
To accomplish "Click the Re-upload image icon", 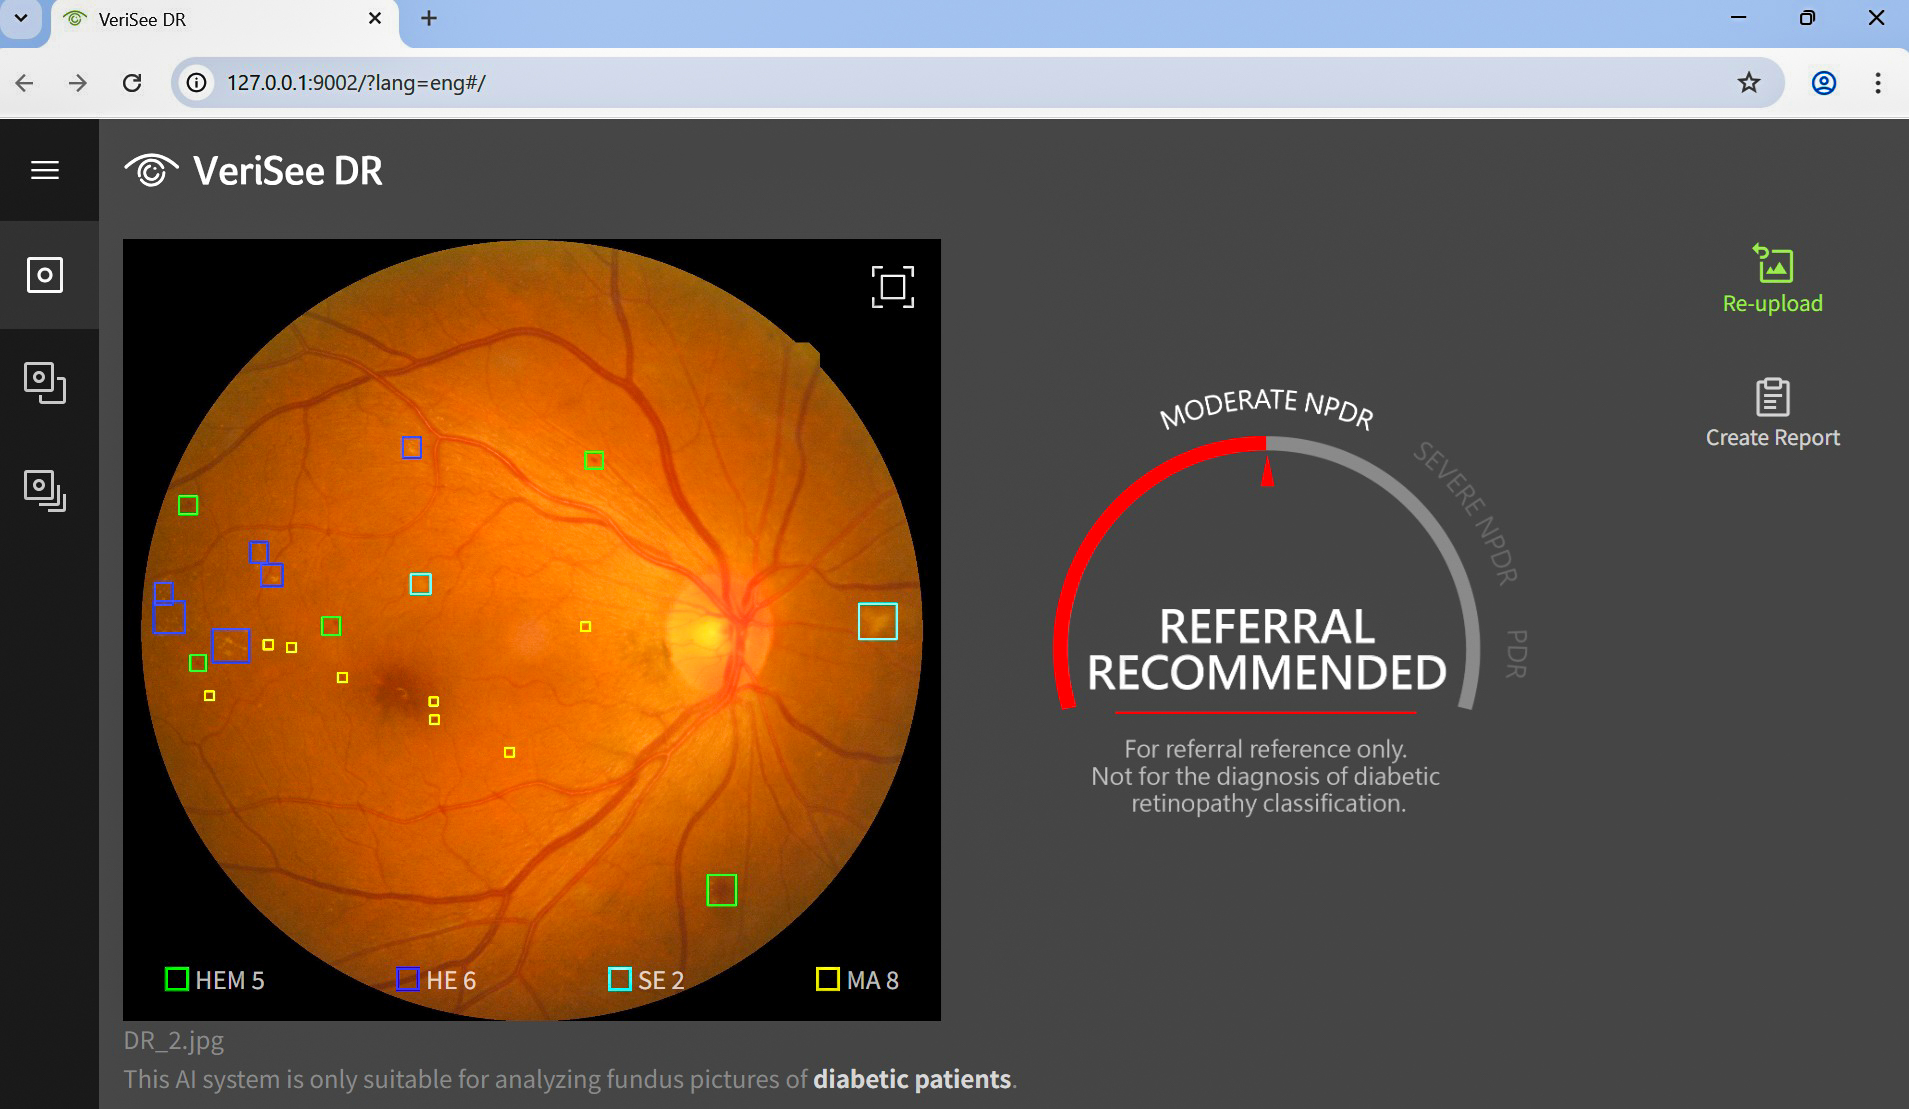I will pyautogui.click(x=1771, y=263).
